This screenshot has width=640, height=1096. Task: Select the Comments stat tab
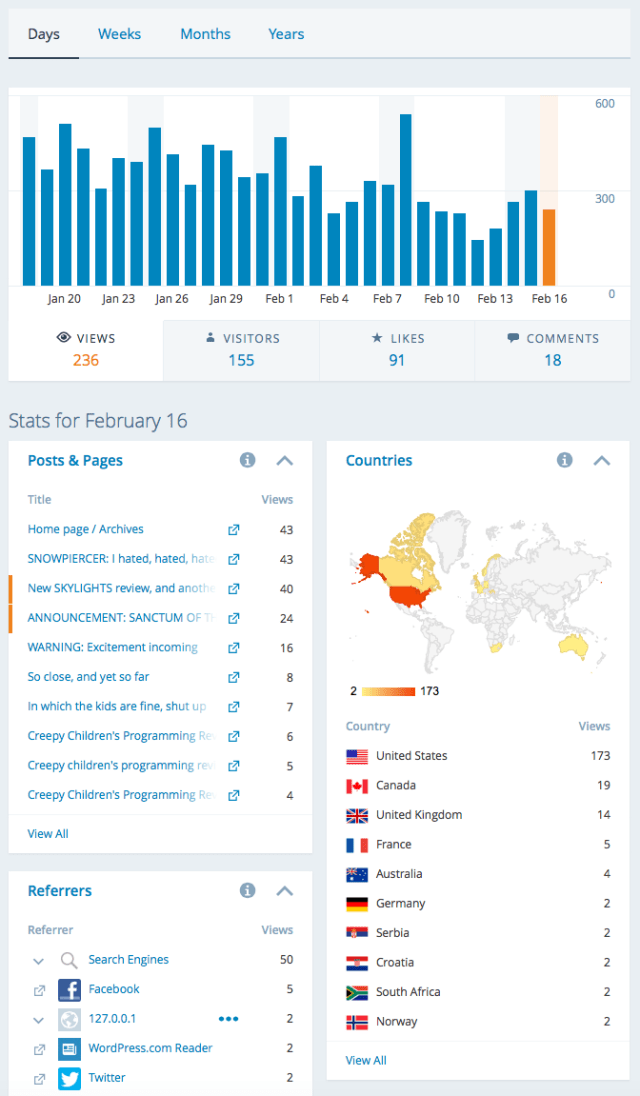pos(553,350)
